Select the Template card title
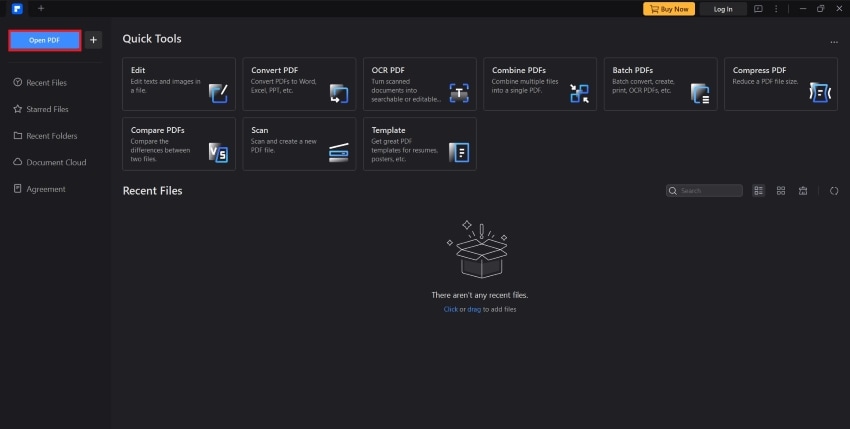 (x=388, y=130)
